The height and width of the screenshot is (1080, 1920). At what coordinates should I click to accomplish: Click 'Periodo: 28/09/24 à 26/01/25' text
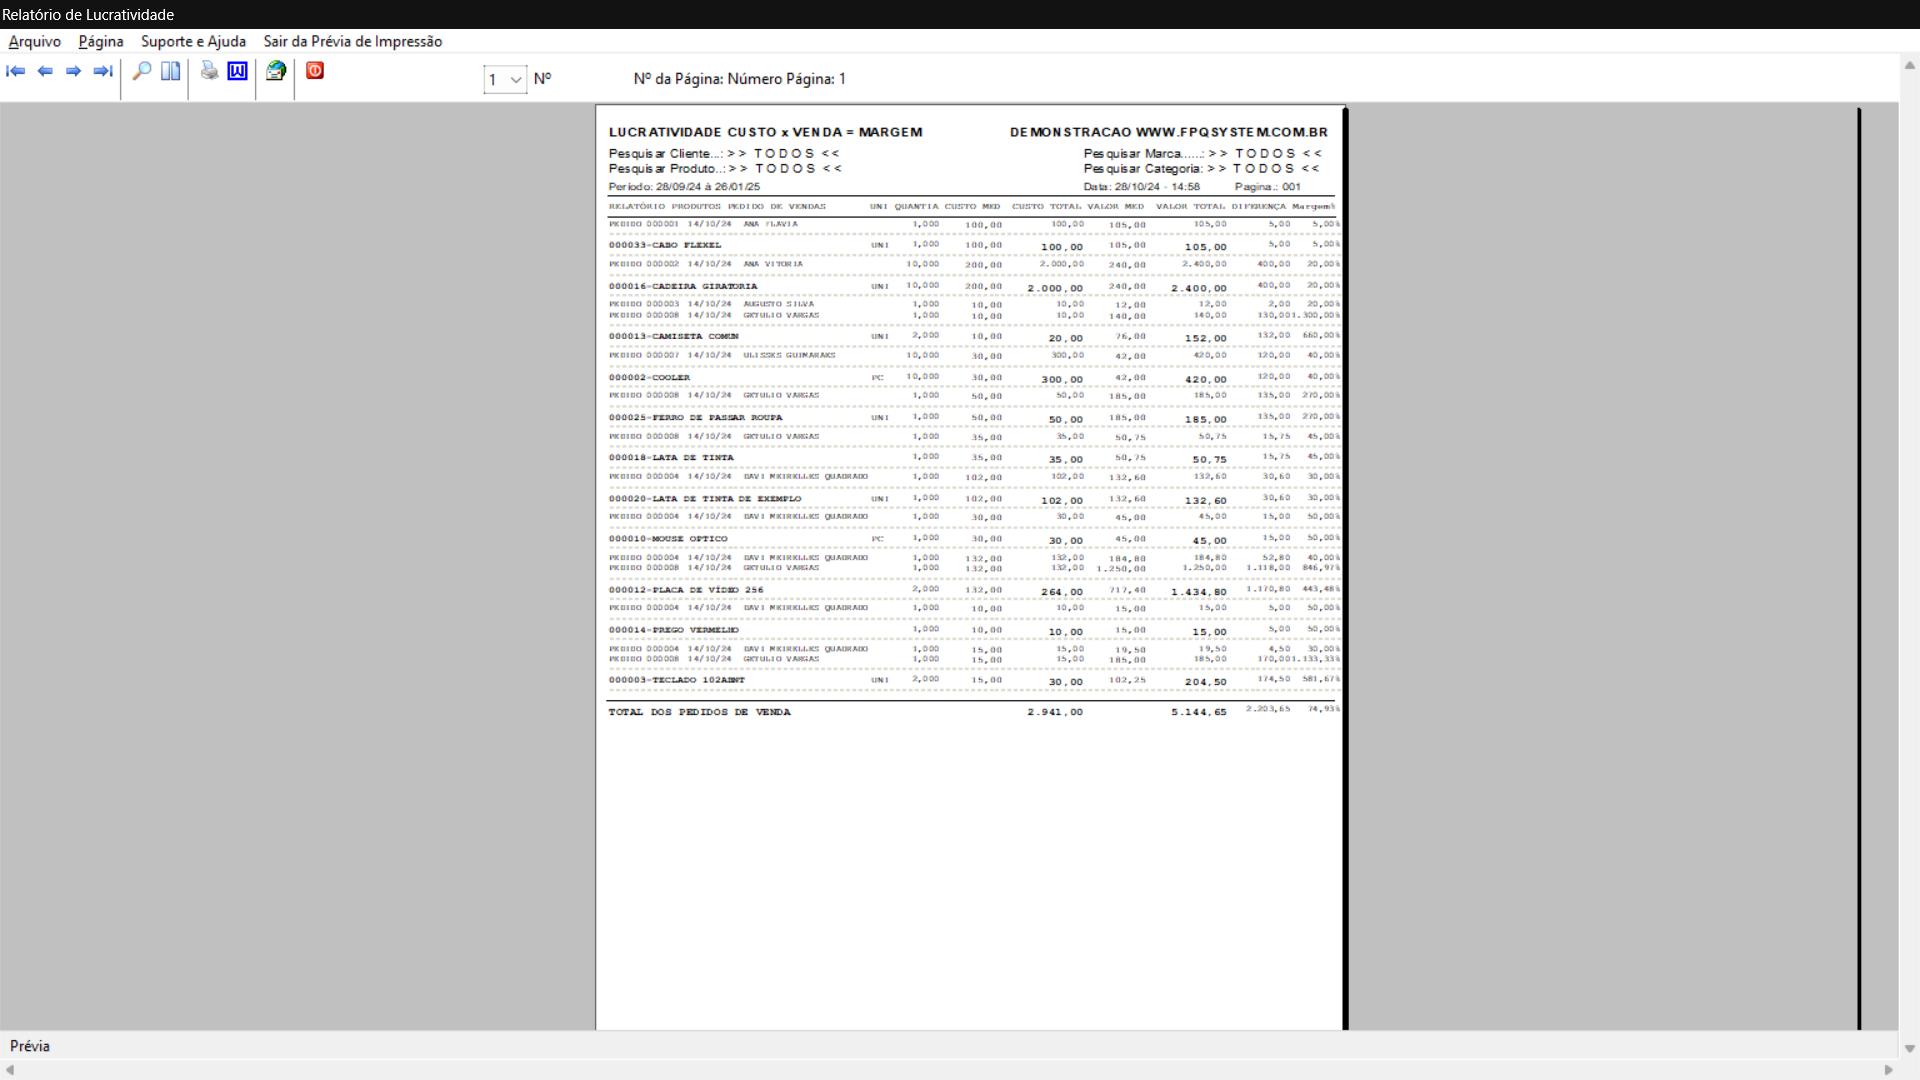click(x=684, y=187)
